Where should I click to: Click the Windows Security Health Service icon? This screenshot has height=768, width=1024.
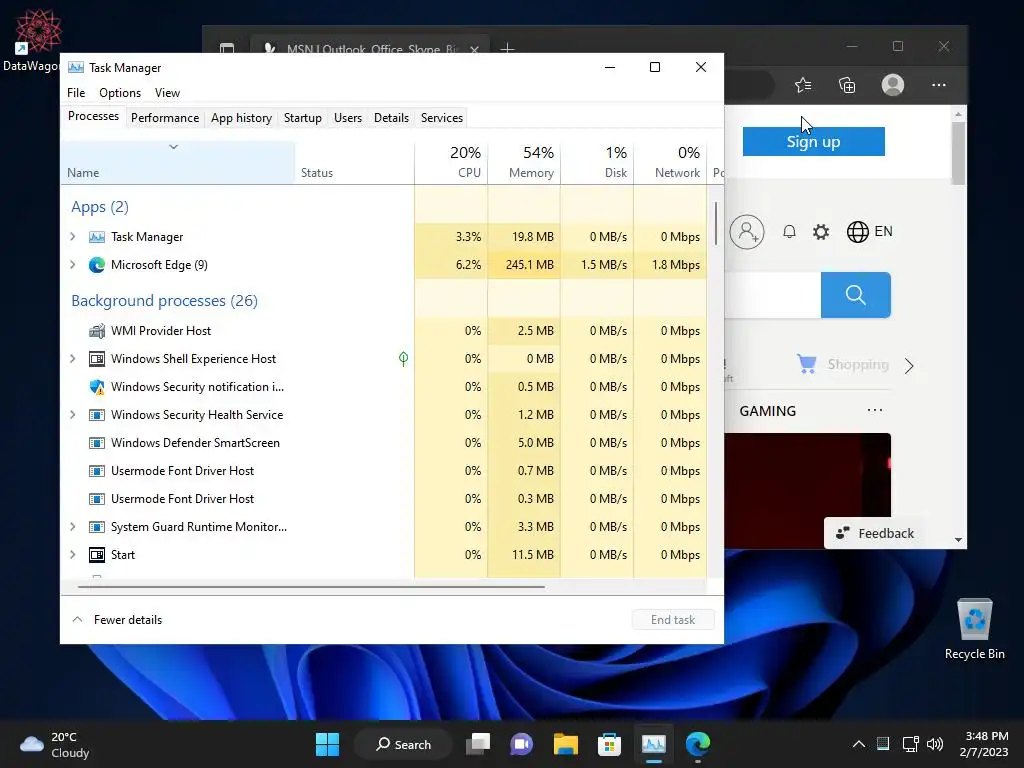tap(97, 415)
